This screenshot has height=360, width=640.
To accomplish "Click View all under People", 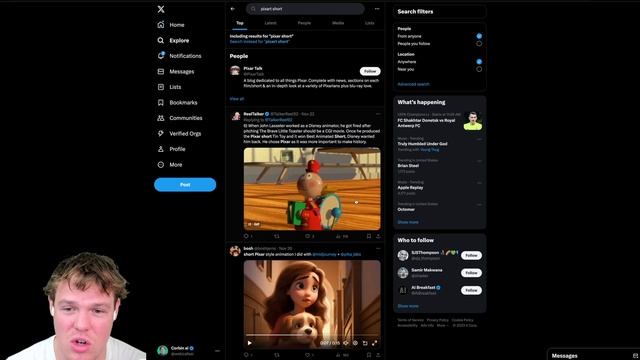I will coord(237,99).
